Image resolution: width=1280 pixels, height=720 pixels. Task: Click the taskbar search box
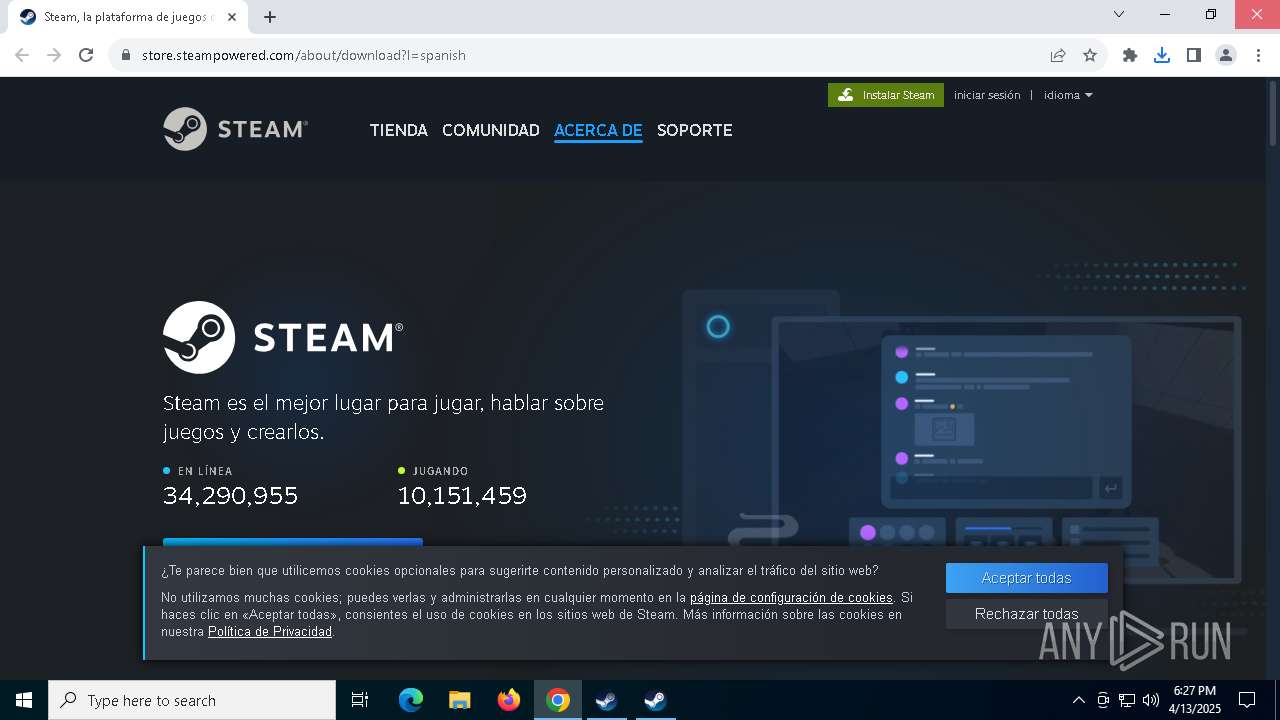pos(192,700)
